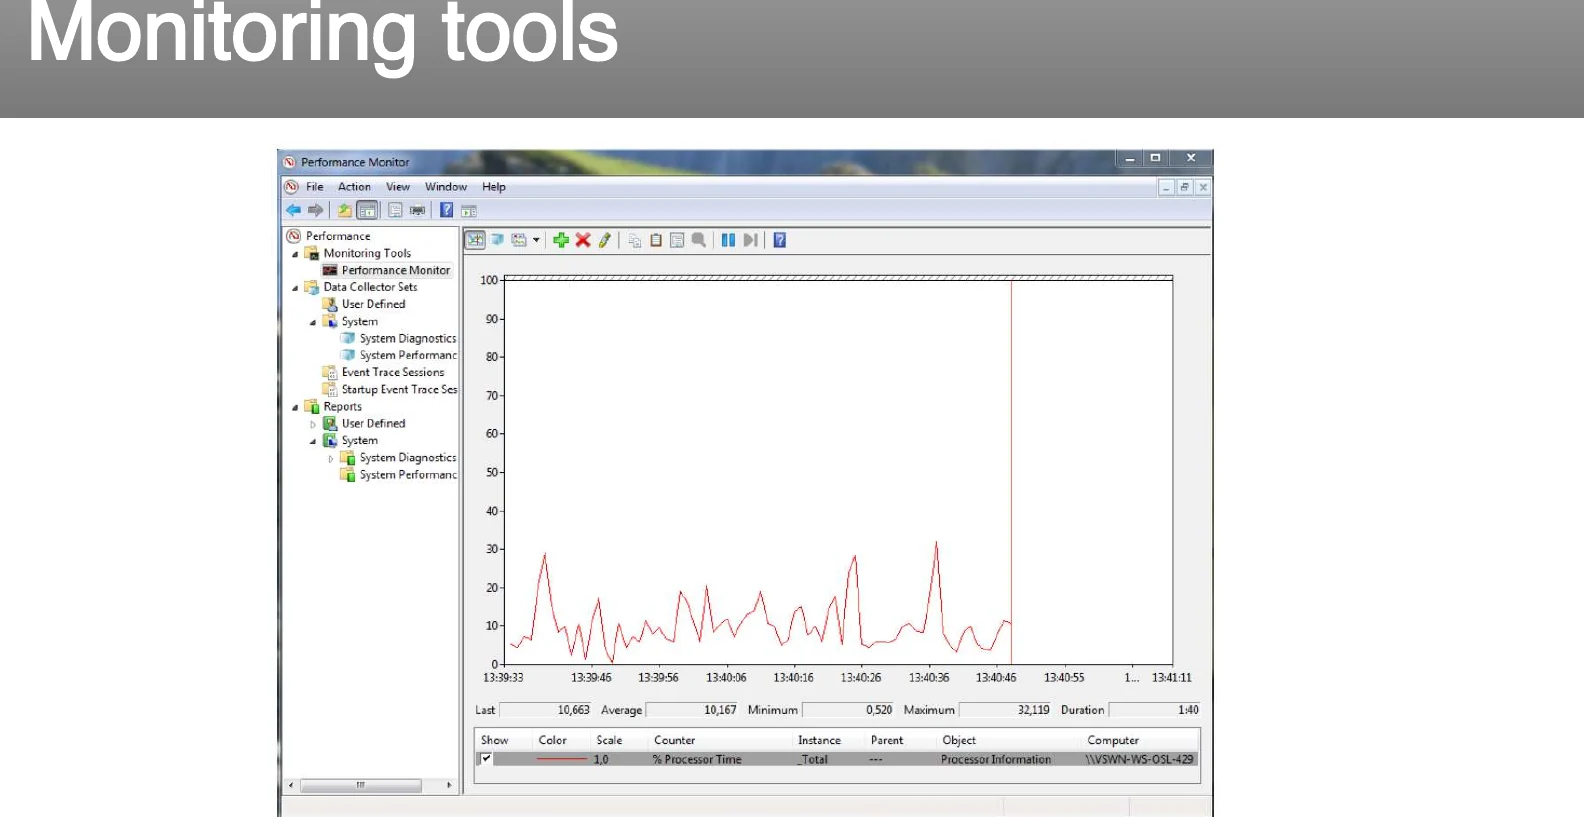Image resolution: width=1584 pixels, height=817 pixels.
Task: Expand User Defined under Reports
Action: (x=313, y=424)
